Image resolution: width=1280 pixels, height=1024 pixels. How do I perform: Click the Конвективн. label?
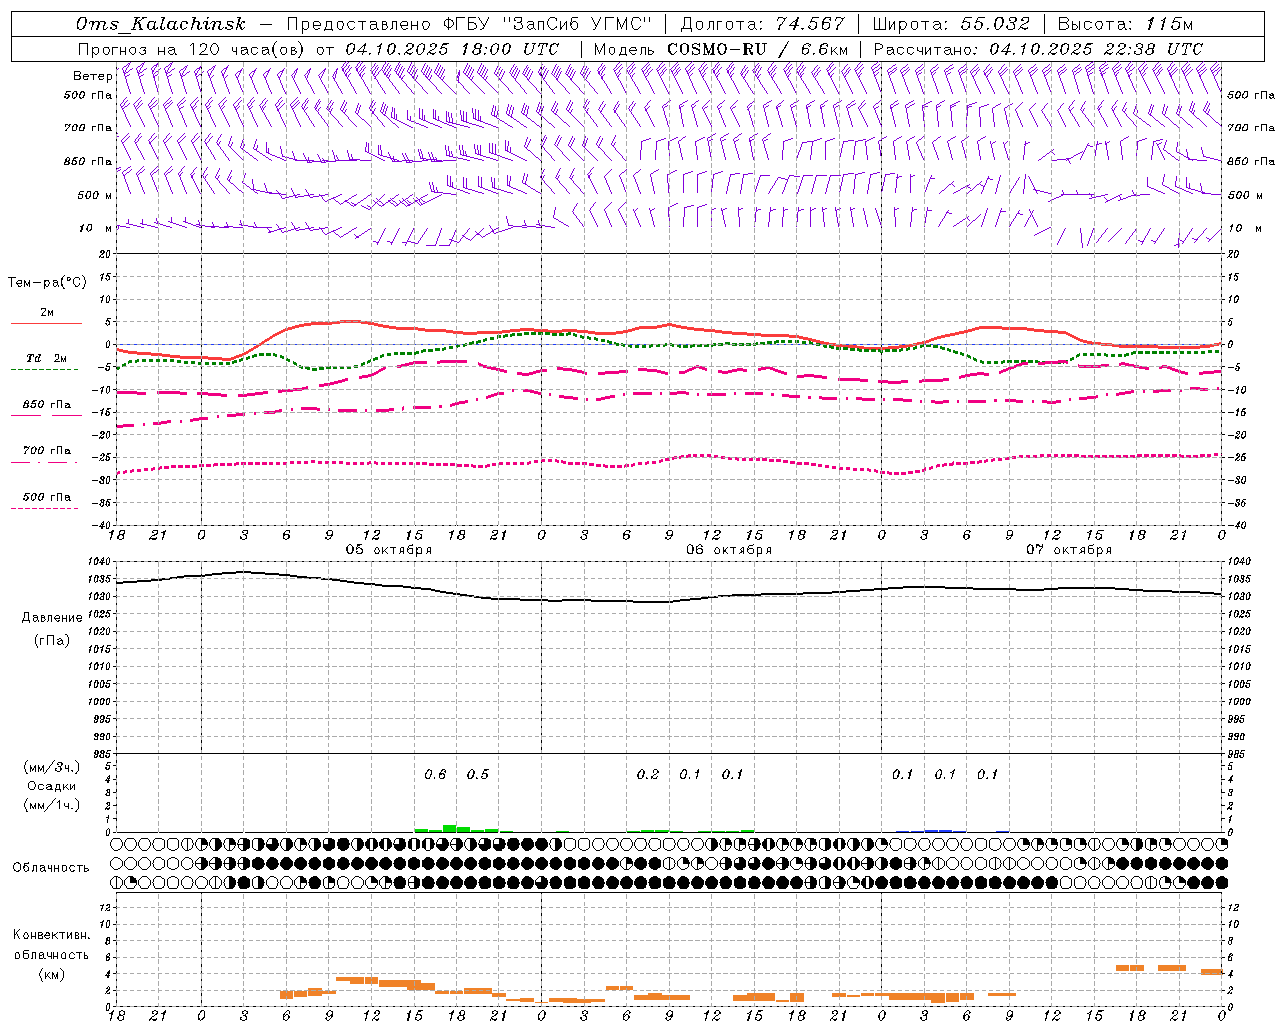(51, 935)
